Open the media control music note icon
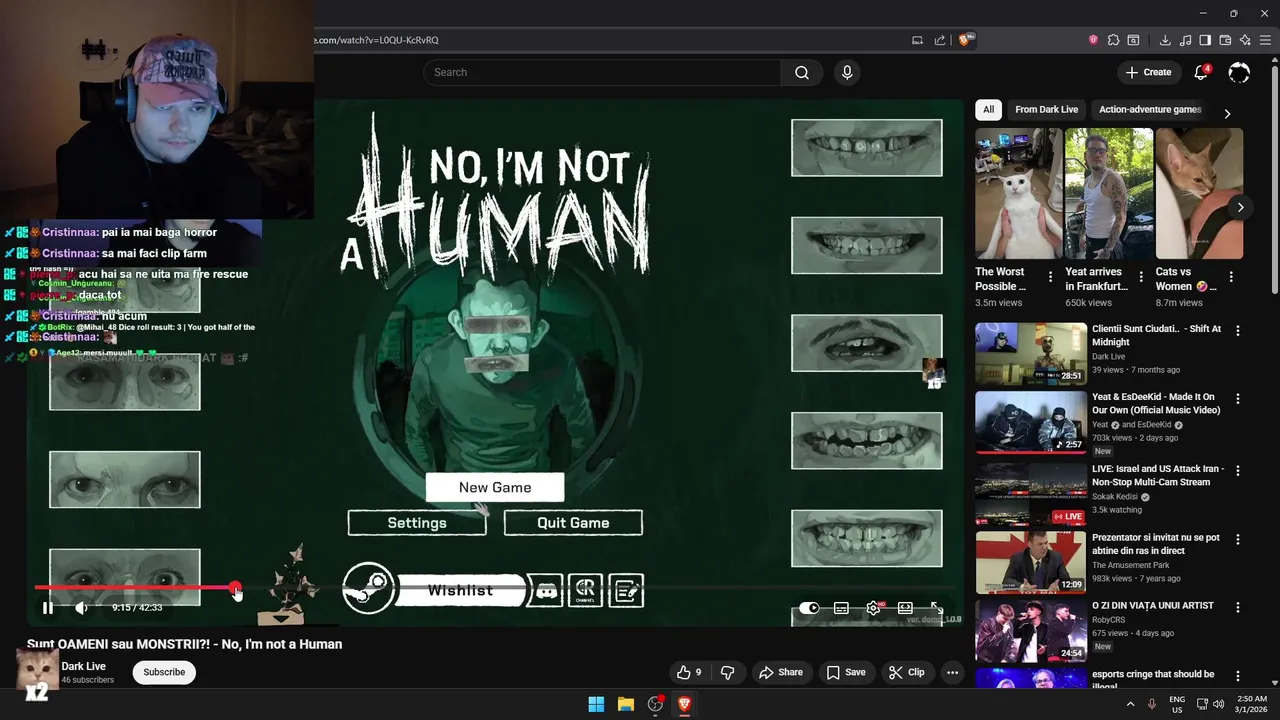This screenshot has height=720, width=1280. coord(1185,40)
